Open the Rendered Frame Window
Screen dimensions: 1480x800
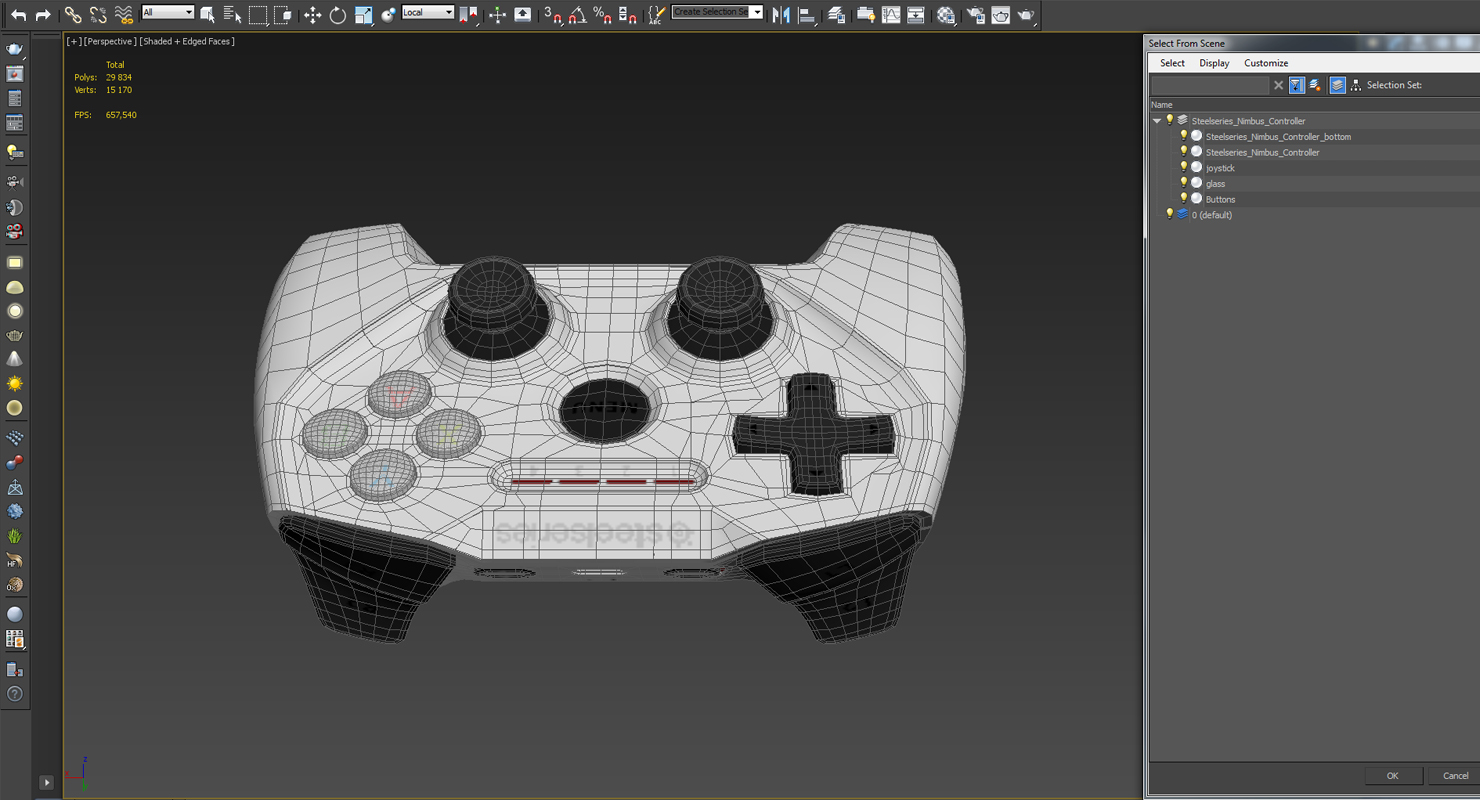pos(1001,15)
